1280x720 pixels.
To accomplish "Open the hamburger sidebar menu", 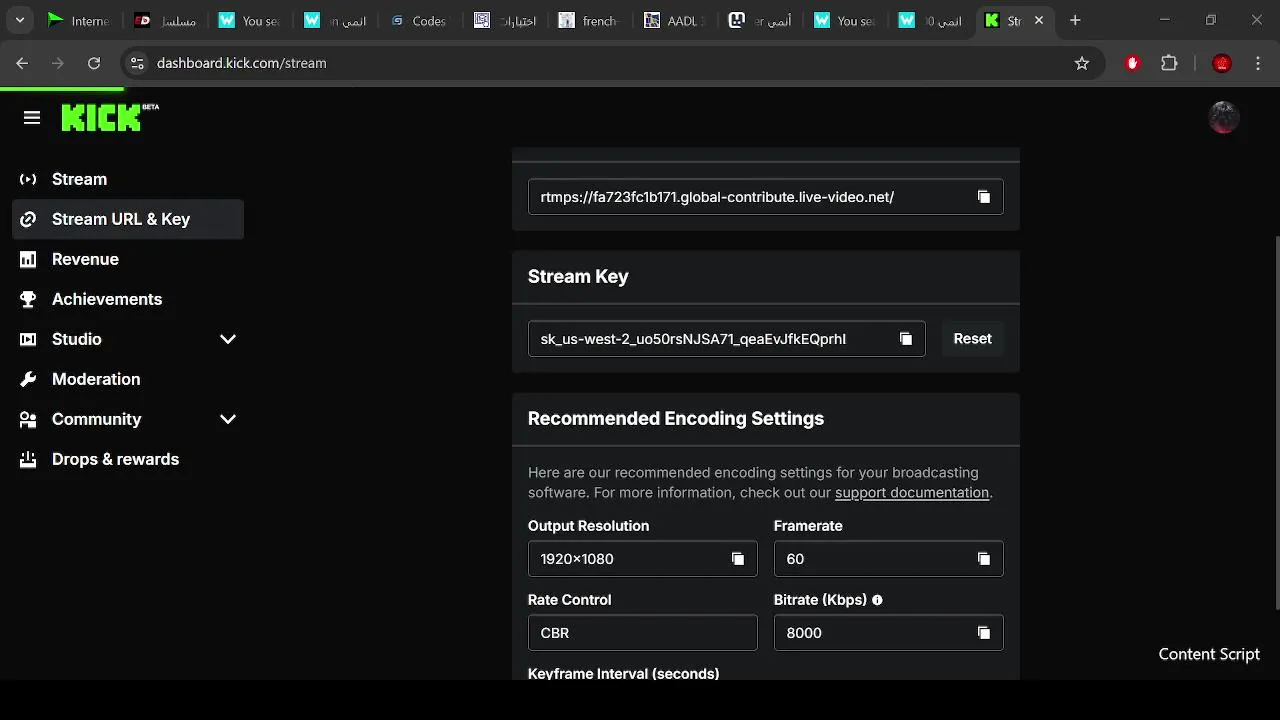I will (x=32, y=118).
